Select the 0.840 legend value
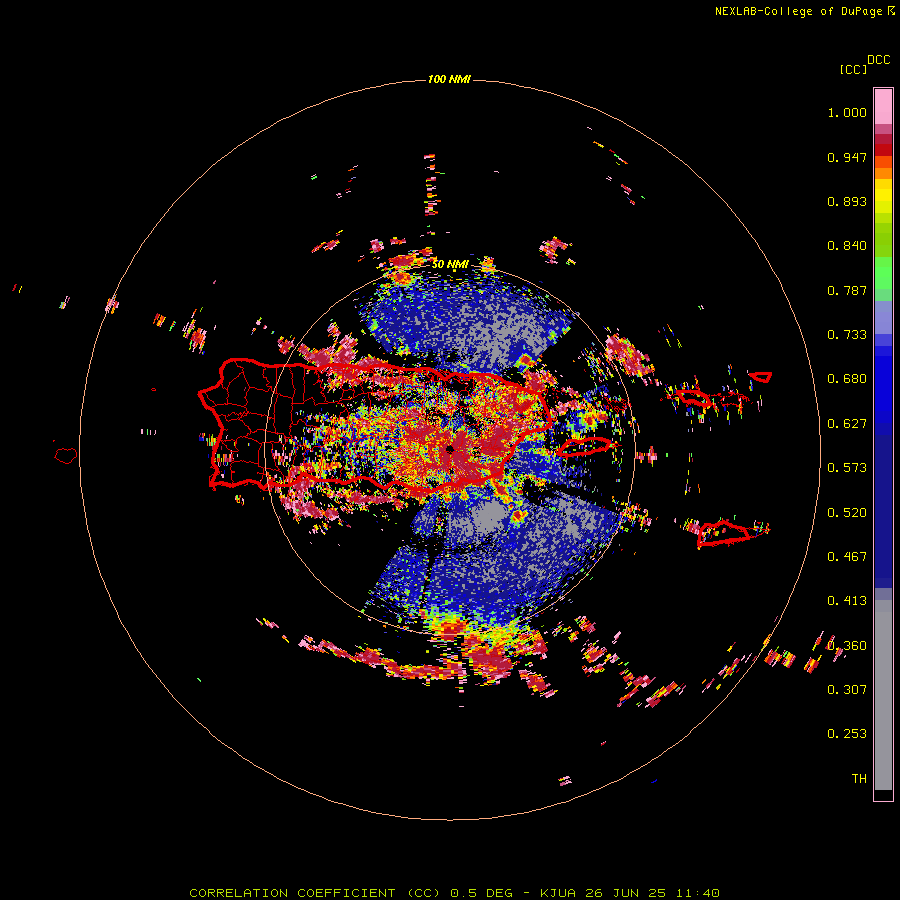Image resolution: width=900 pixels, height=900 pixels. coord(847,246)
